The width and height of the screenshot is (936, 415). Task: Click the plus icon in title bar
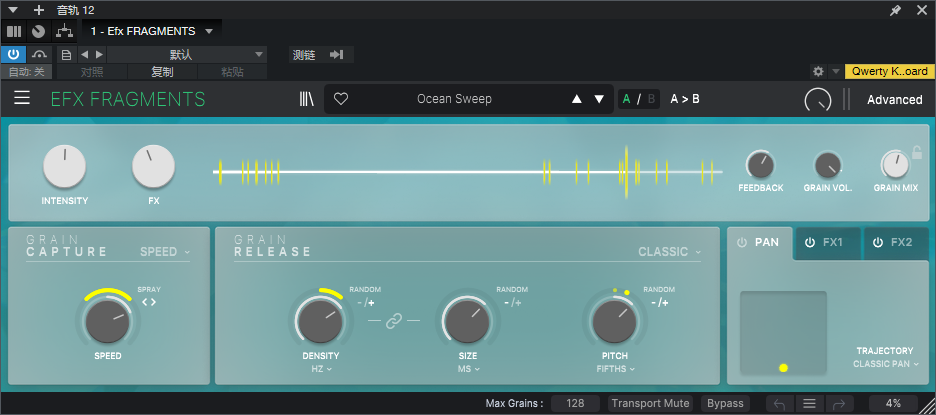(x=39, y=10)
